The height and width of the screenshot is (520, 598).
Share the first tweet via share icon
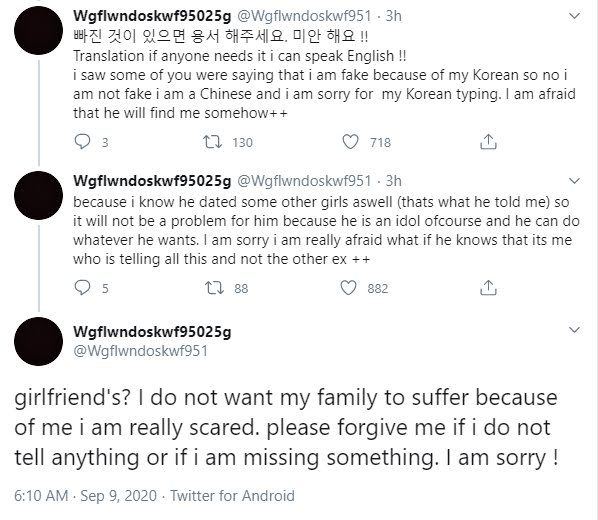tap(488, 142)
